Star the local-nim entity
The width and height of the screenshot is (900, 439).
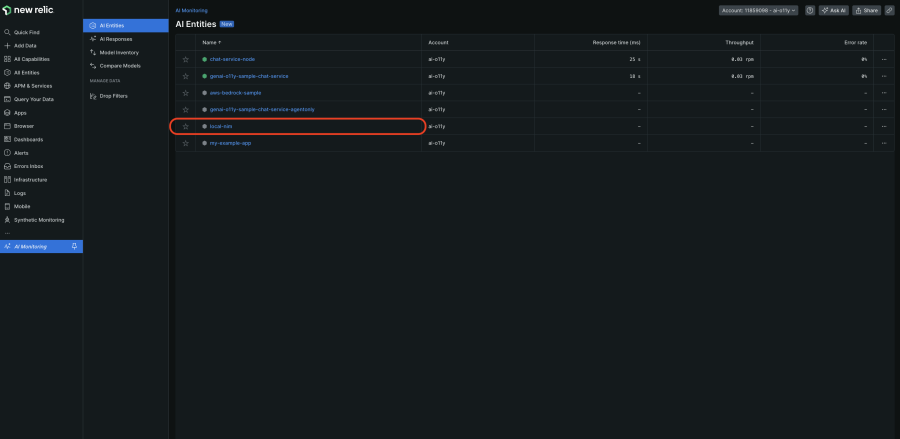pyautogui.click(x=185, y=126)
